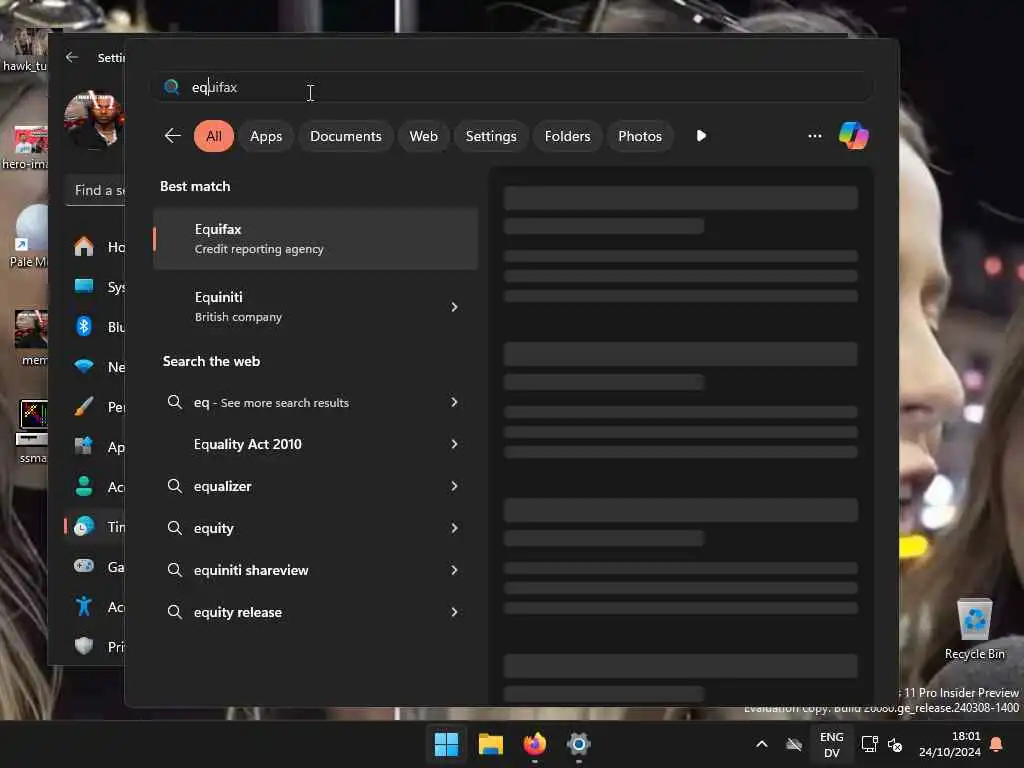Image resolution: width=1024 pixels, height=768 pixels.
Task: Open the Recycle Bin desktop icon
Action: coord(975,630)
